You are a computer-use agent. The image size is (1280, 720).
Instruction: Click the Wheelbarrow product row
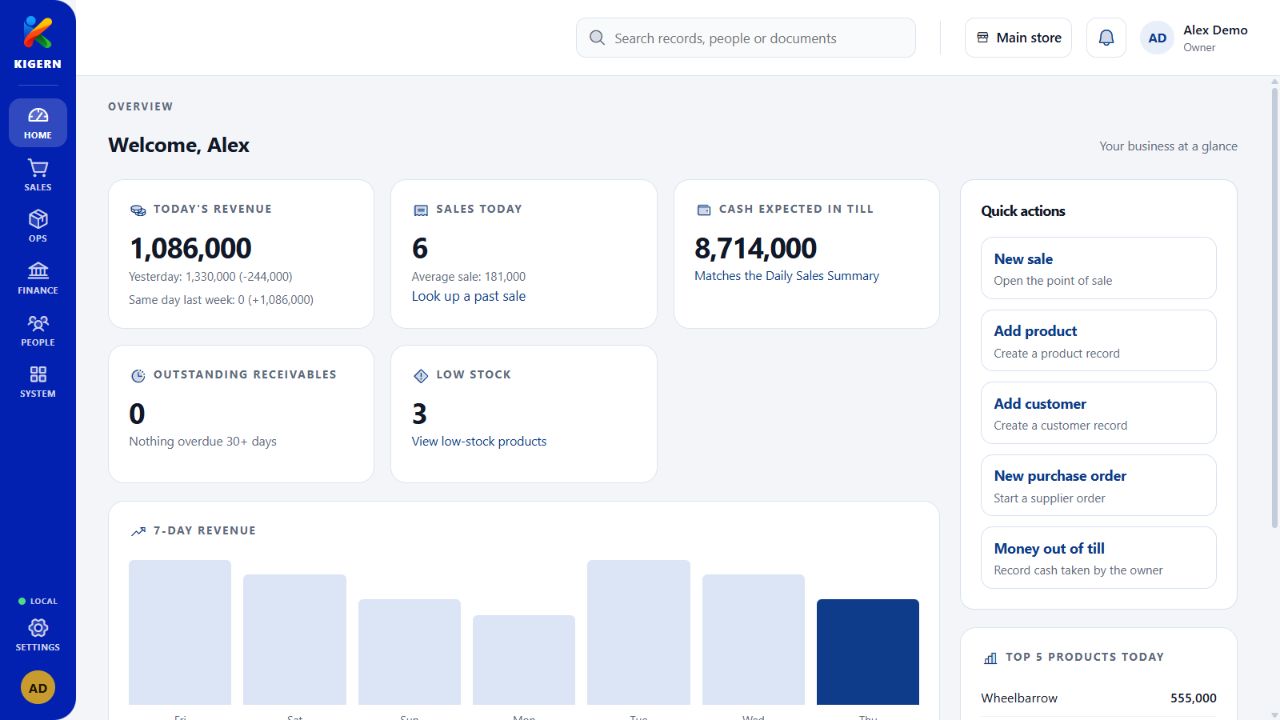pos(1099,698)
